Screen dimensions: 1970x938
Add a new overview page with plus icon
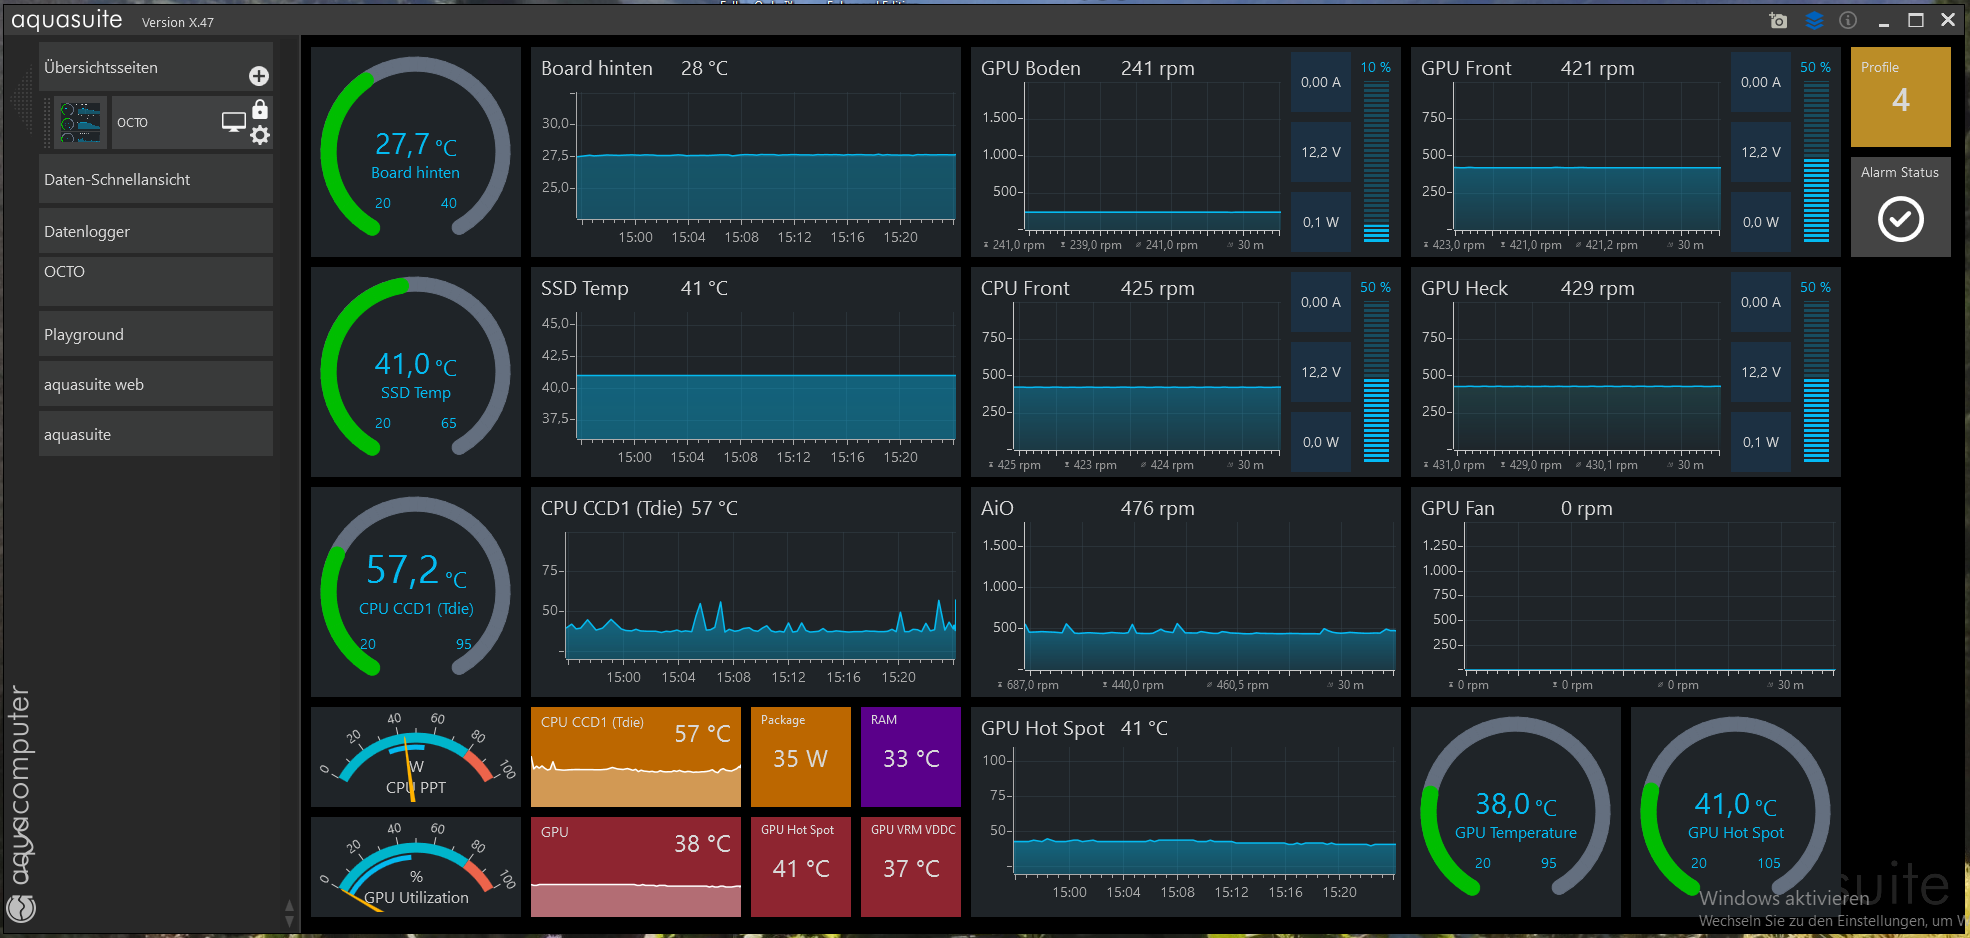pos(258,76)
